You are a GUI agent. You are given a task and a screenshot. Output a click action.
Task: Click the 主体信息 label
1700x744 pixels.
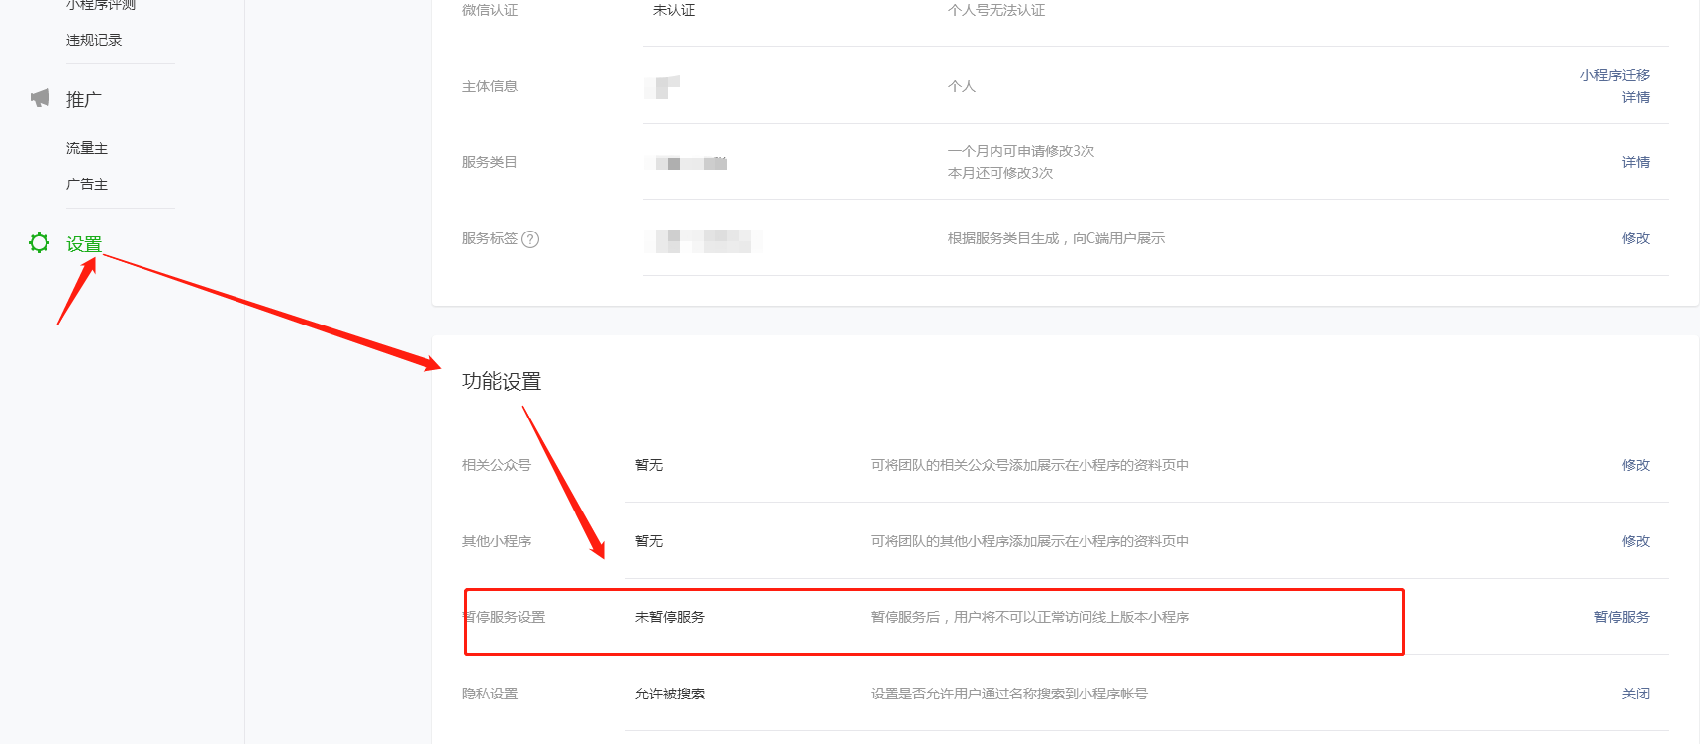click(x=490, y=86)
